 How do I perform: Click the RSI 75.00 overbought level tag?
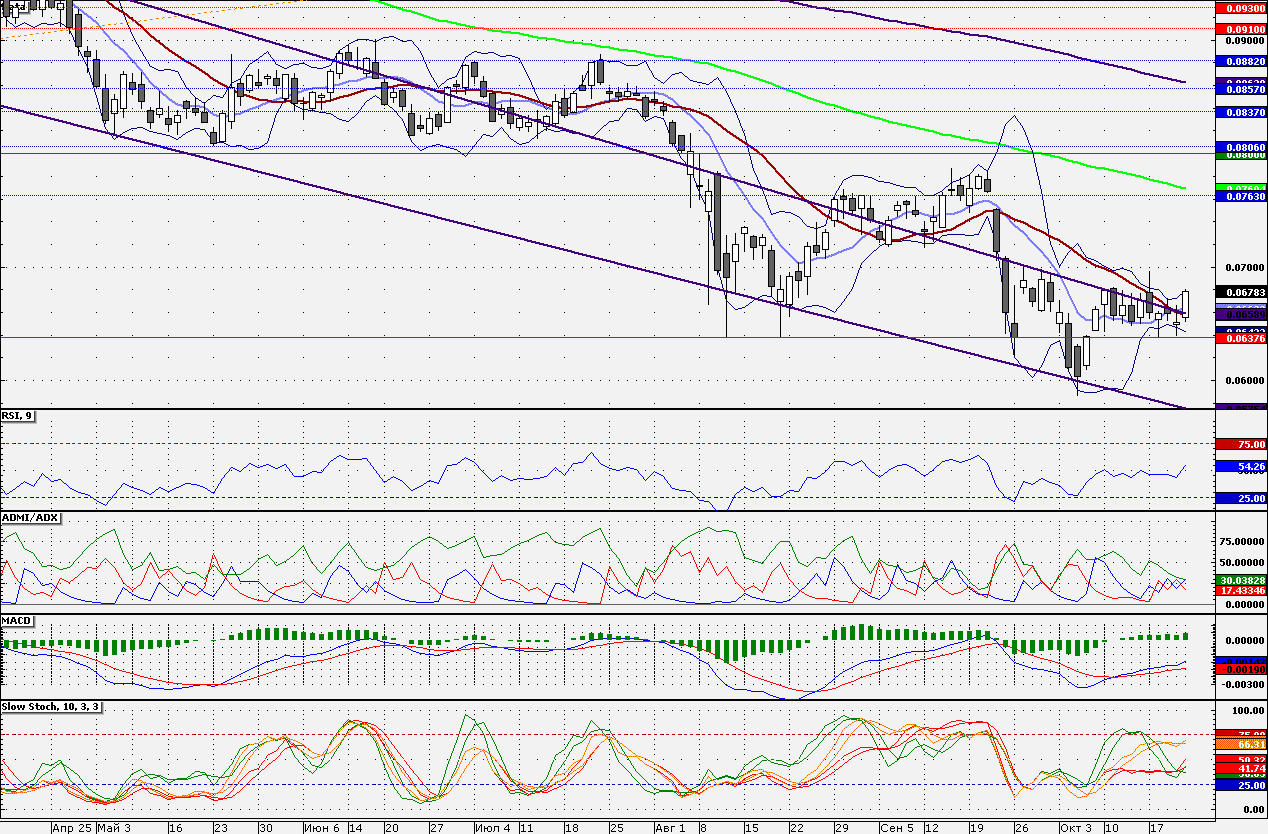[x=1241, y=444]
